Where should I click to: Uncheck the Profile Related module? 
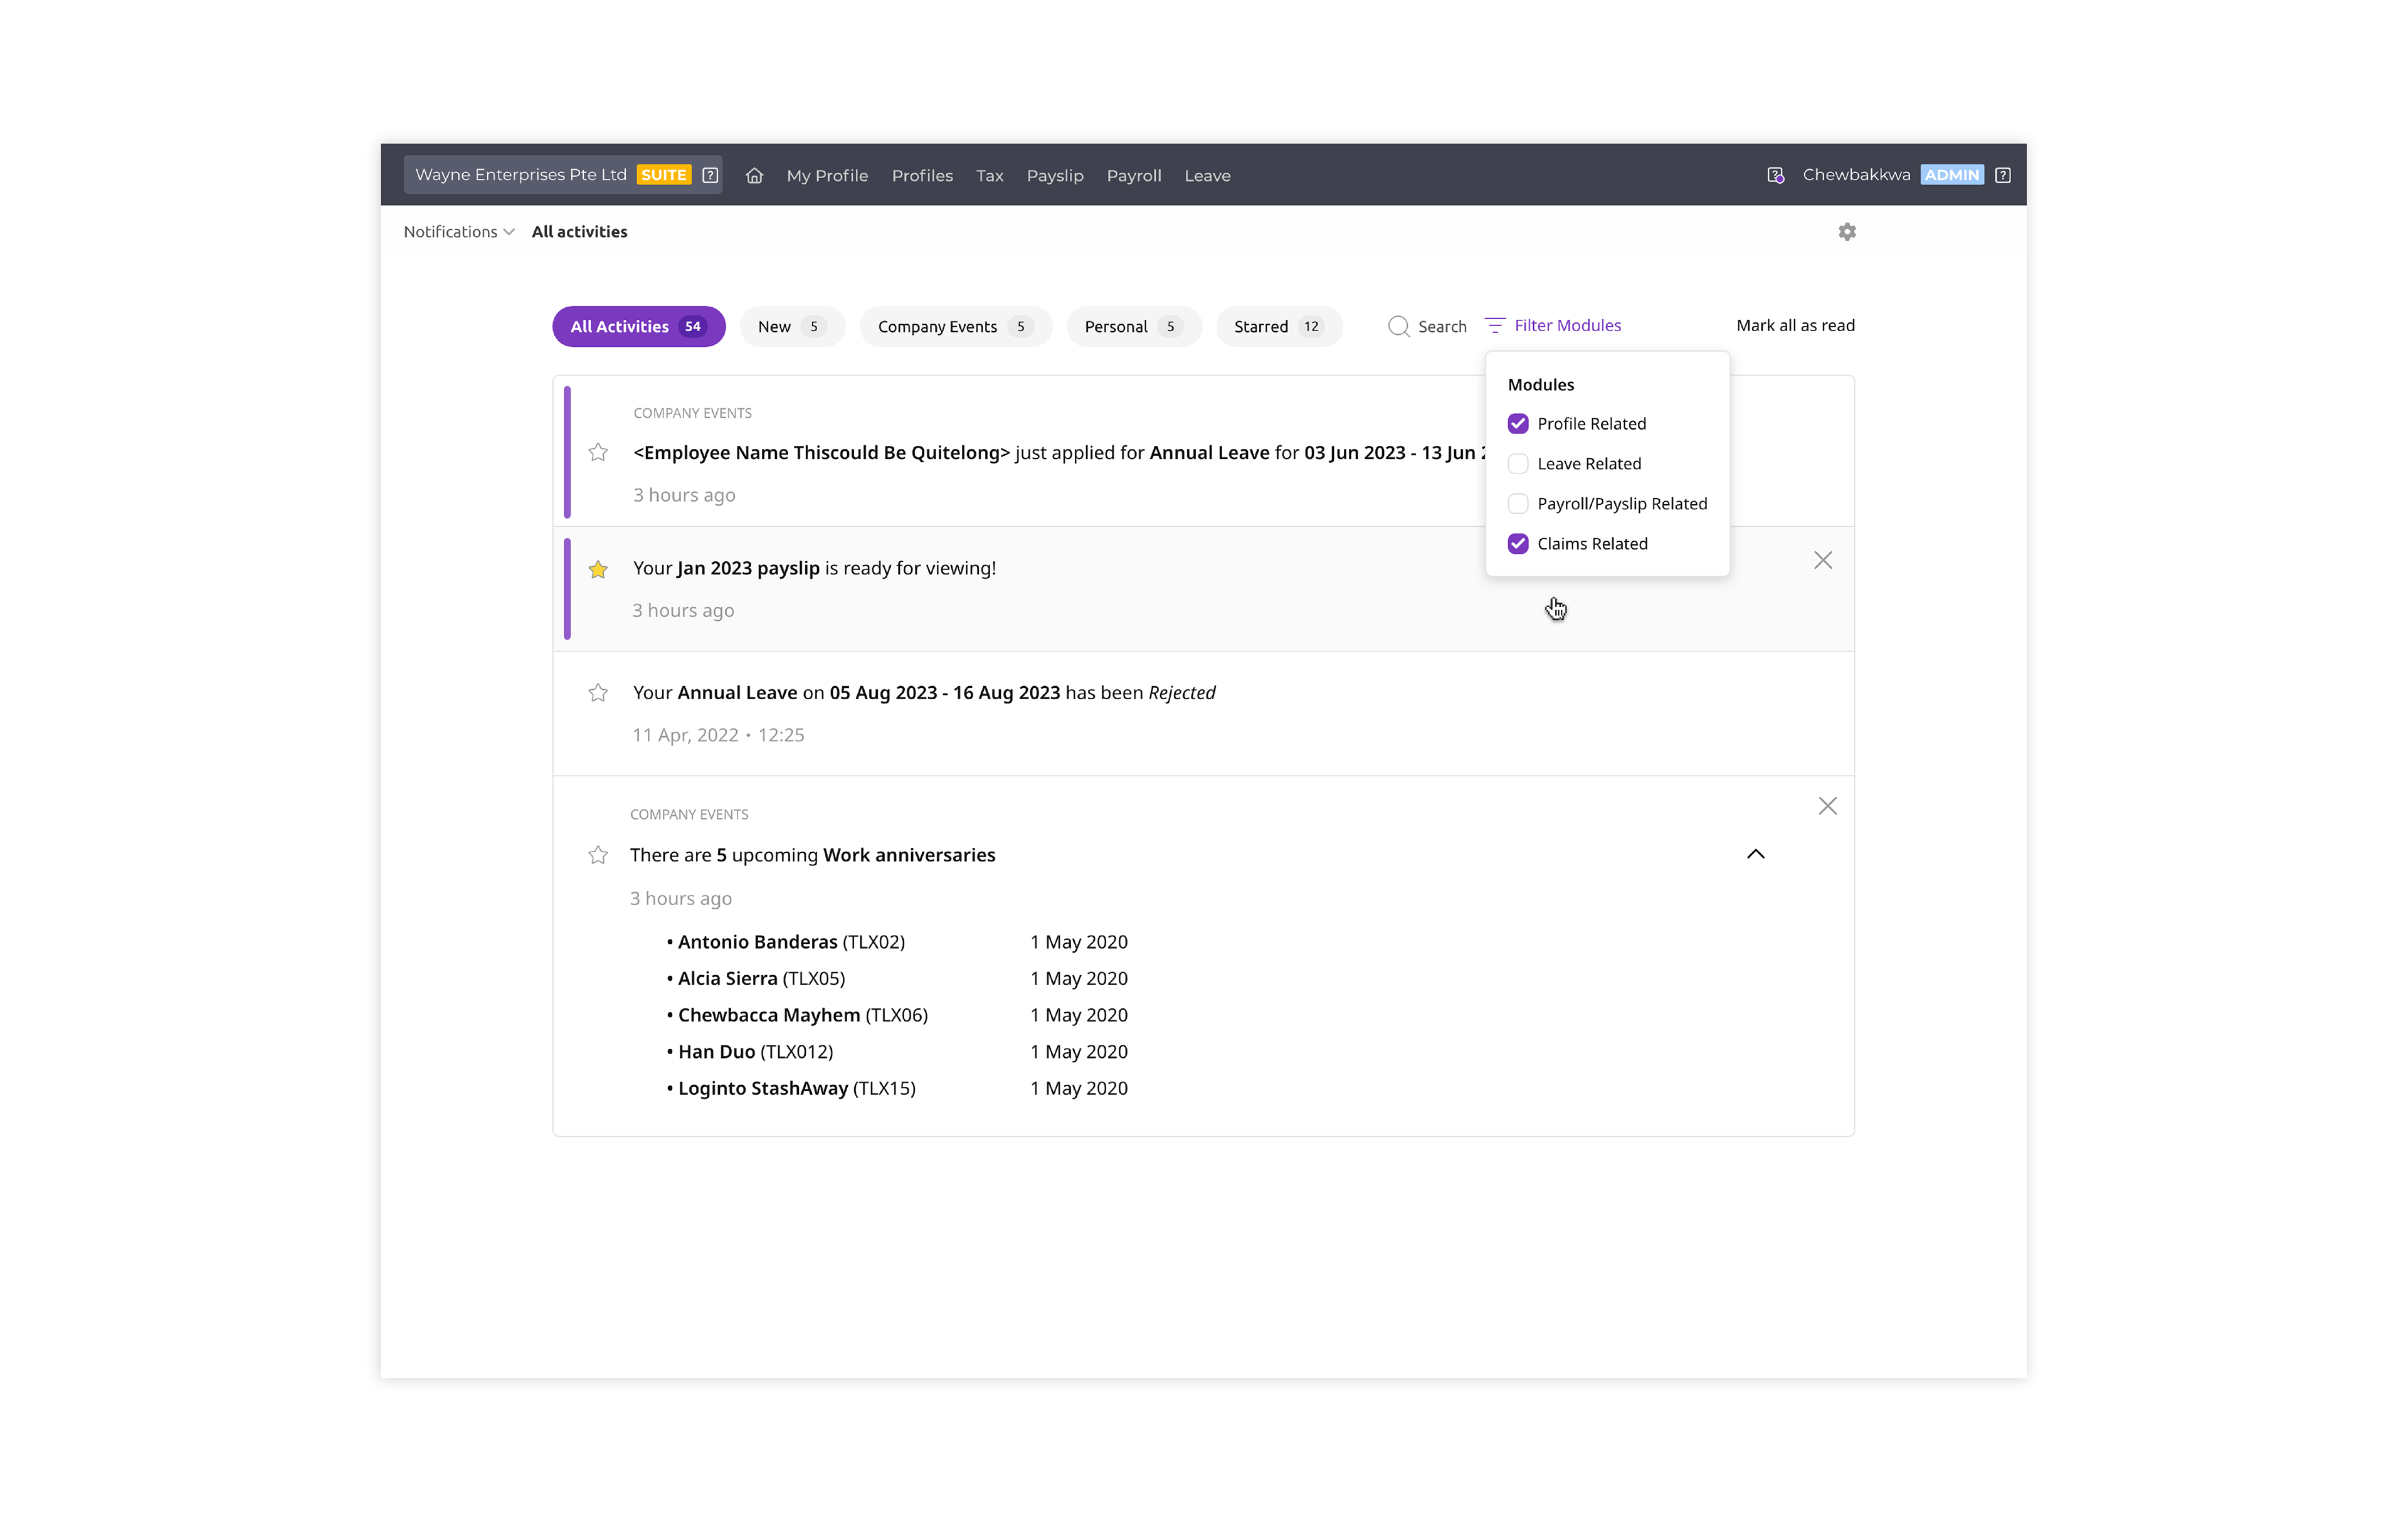pos(1518,424)
